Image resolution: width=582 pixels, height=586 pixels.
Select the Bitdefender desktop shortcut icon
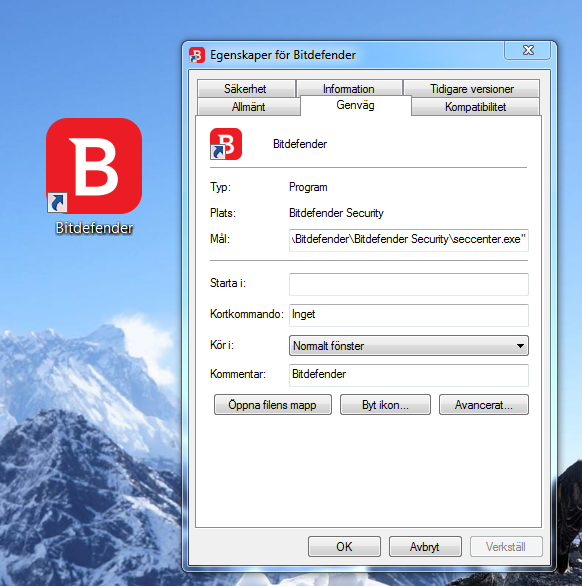pos(94,166)
